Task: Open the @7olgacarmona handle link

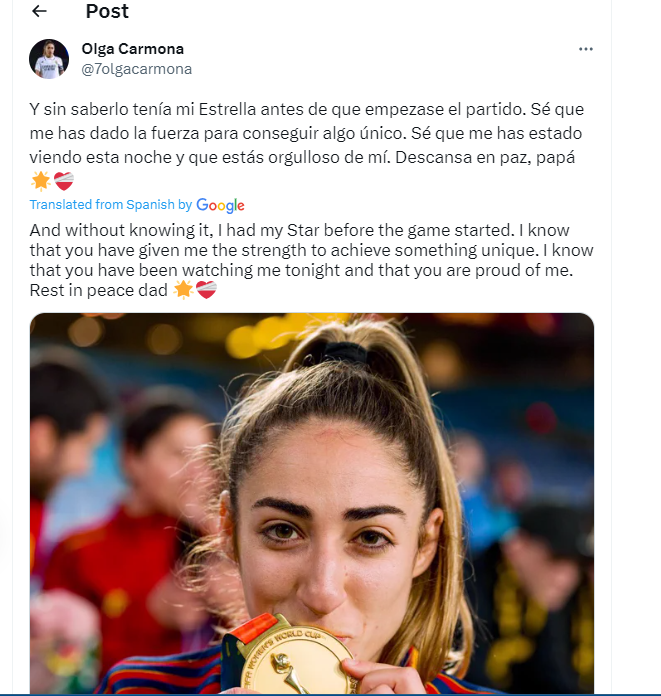Action: point(136,69)
